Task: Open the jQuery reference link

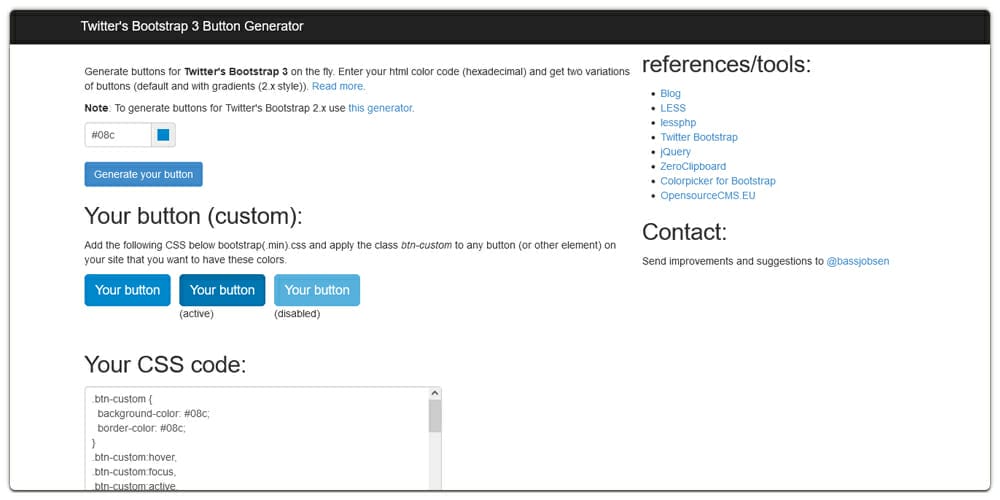Action: tap(675, 152)
